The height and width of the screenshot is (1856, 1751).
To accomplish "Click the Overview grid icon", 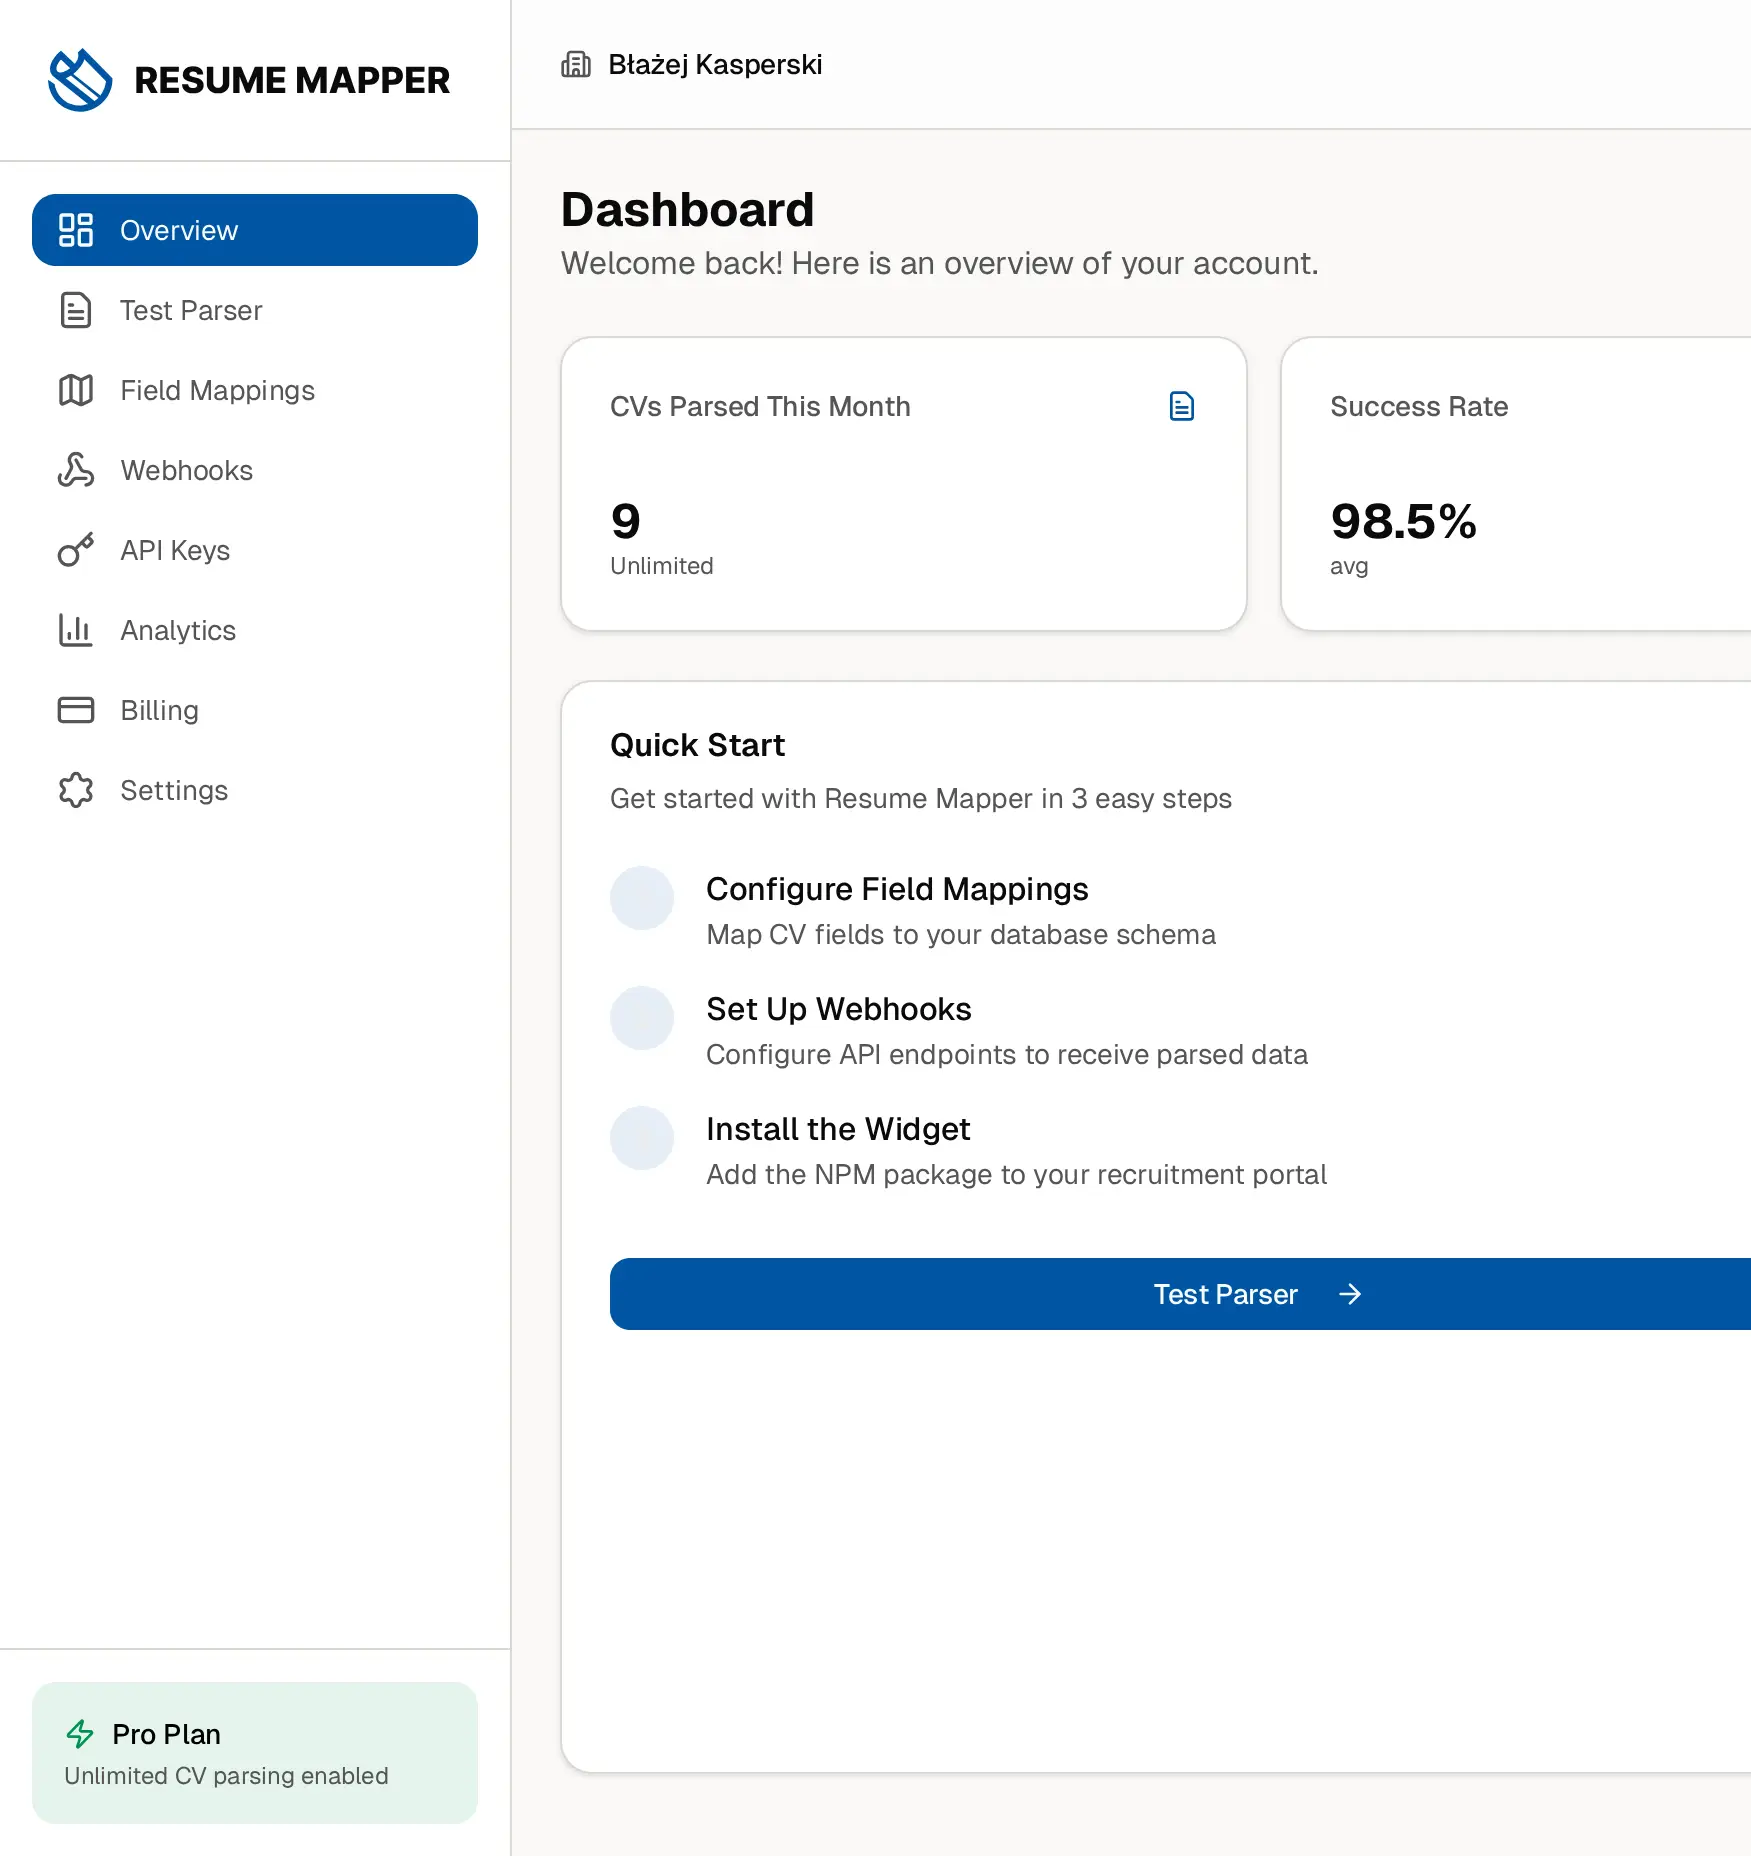I will [76, 230].
